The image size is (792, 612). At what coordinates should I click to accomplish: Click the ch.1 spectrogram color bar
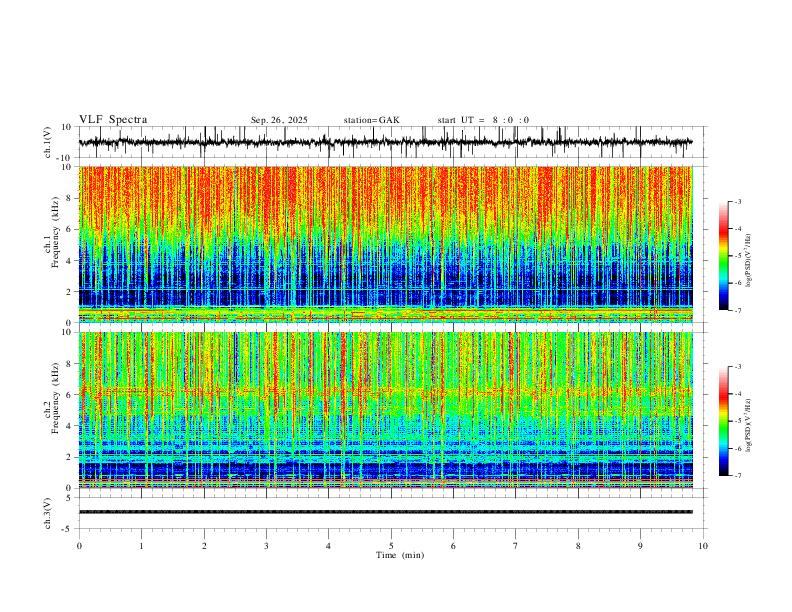point(723,256)
